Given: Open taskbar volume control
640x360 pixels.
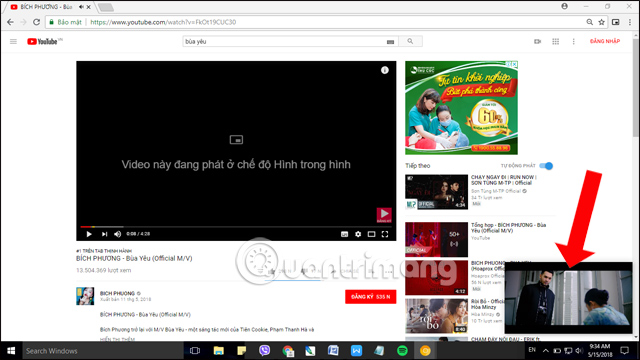Looking at the screenshot, I should [579, 351].
